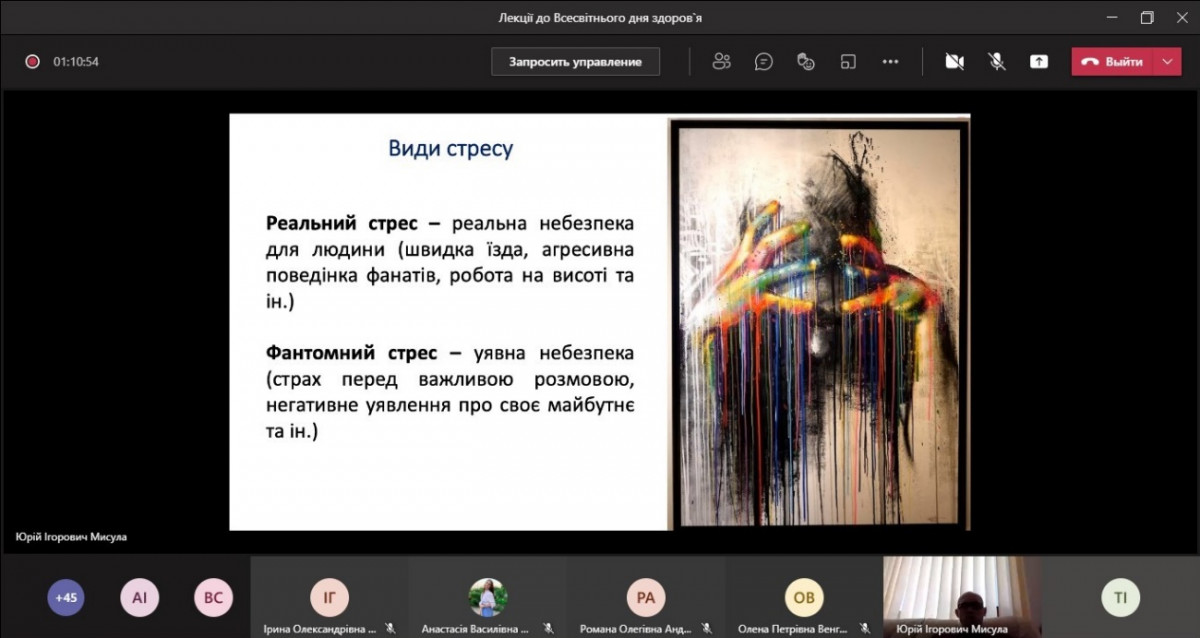
Task: Unmute the microphone
Action: [997, 62]
